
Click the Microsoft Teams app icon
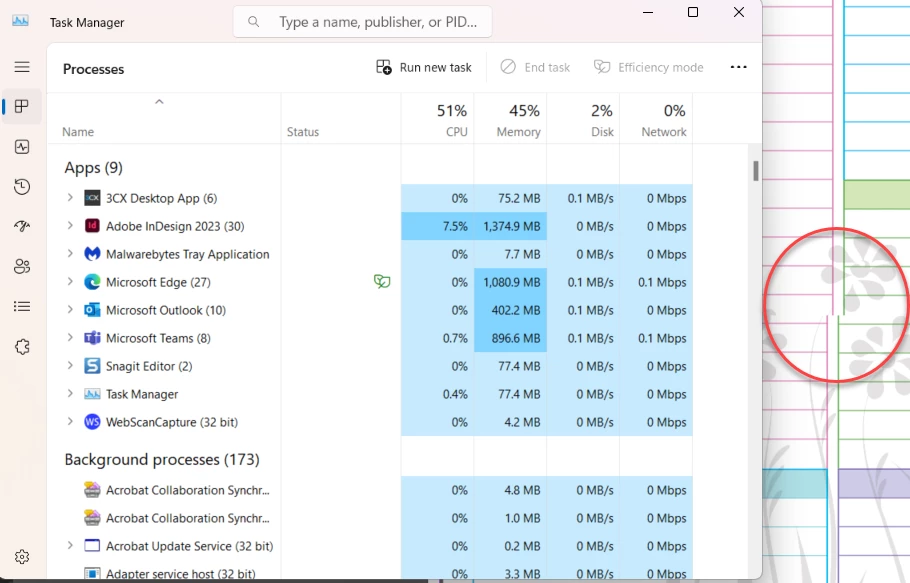[x=92, y=338]
